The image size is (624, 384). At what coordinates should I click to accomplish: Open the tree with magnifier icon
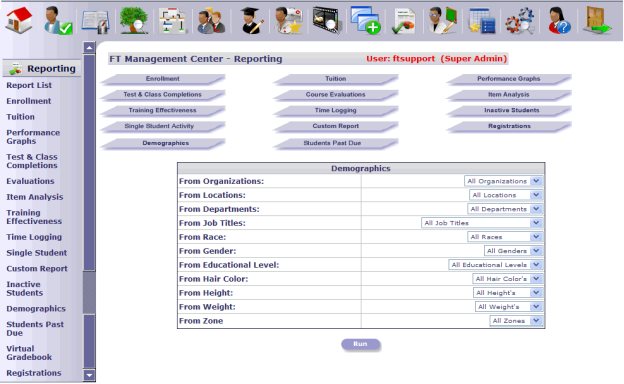point(134,20)
